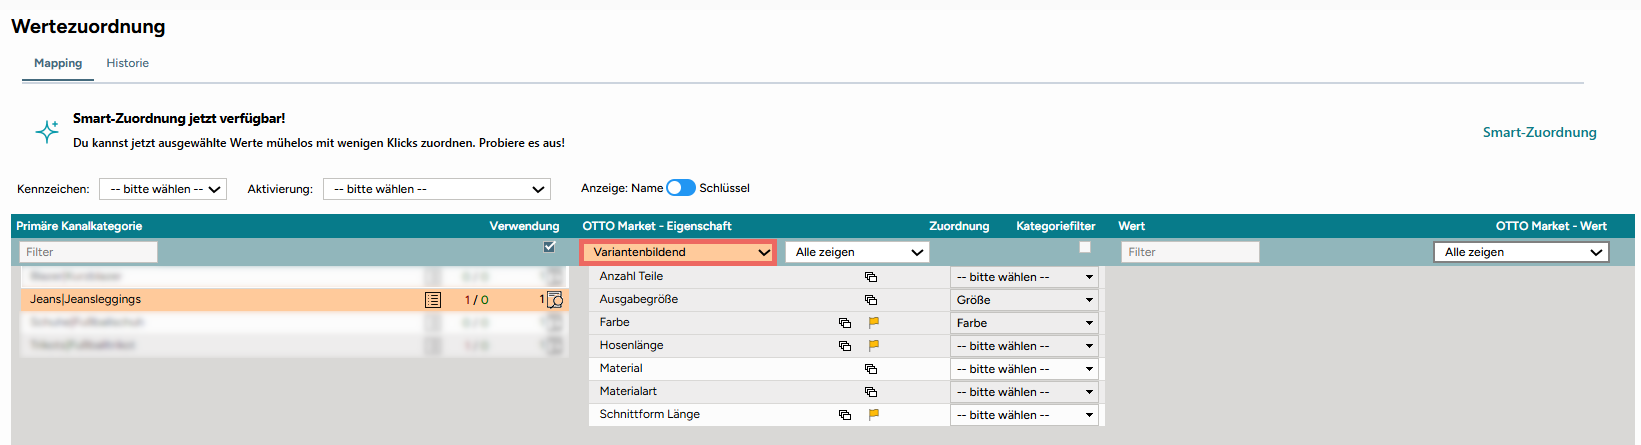Select the Jeans|Jeansleggings category row
Viewport: 1641px width, 445px height.
pyautogui.click(x=294, y=300)
